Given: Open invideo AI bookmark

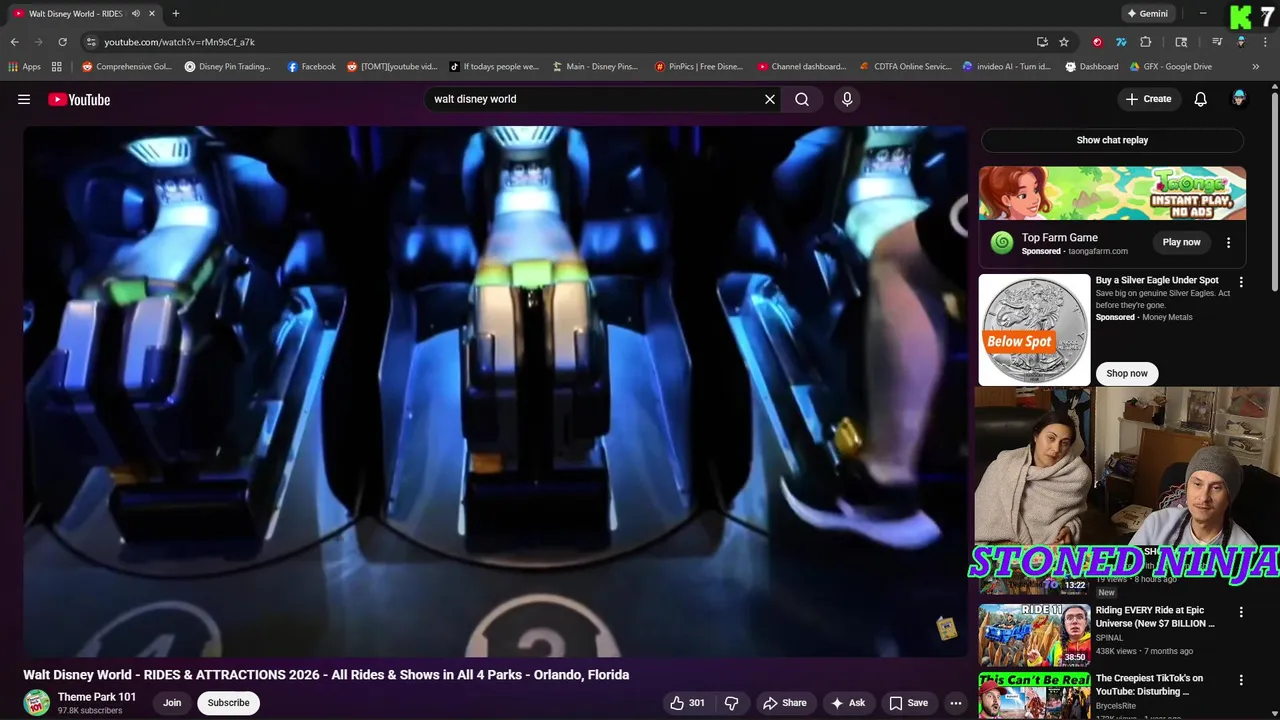Looking at the screenshot, I should tap(1007, 67).
